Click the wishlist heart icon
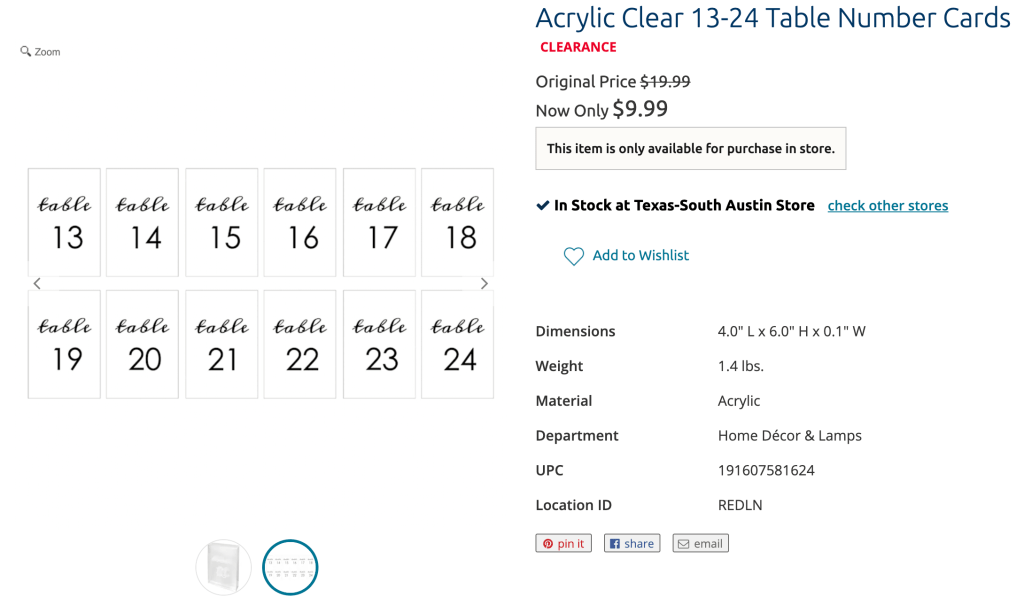The height and width of the screenshot is (605, 1024). [573, 256]
